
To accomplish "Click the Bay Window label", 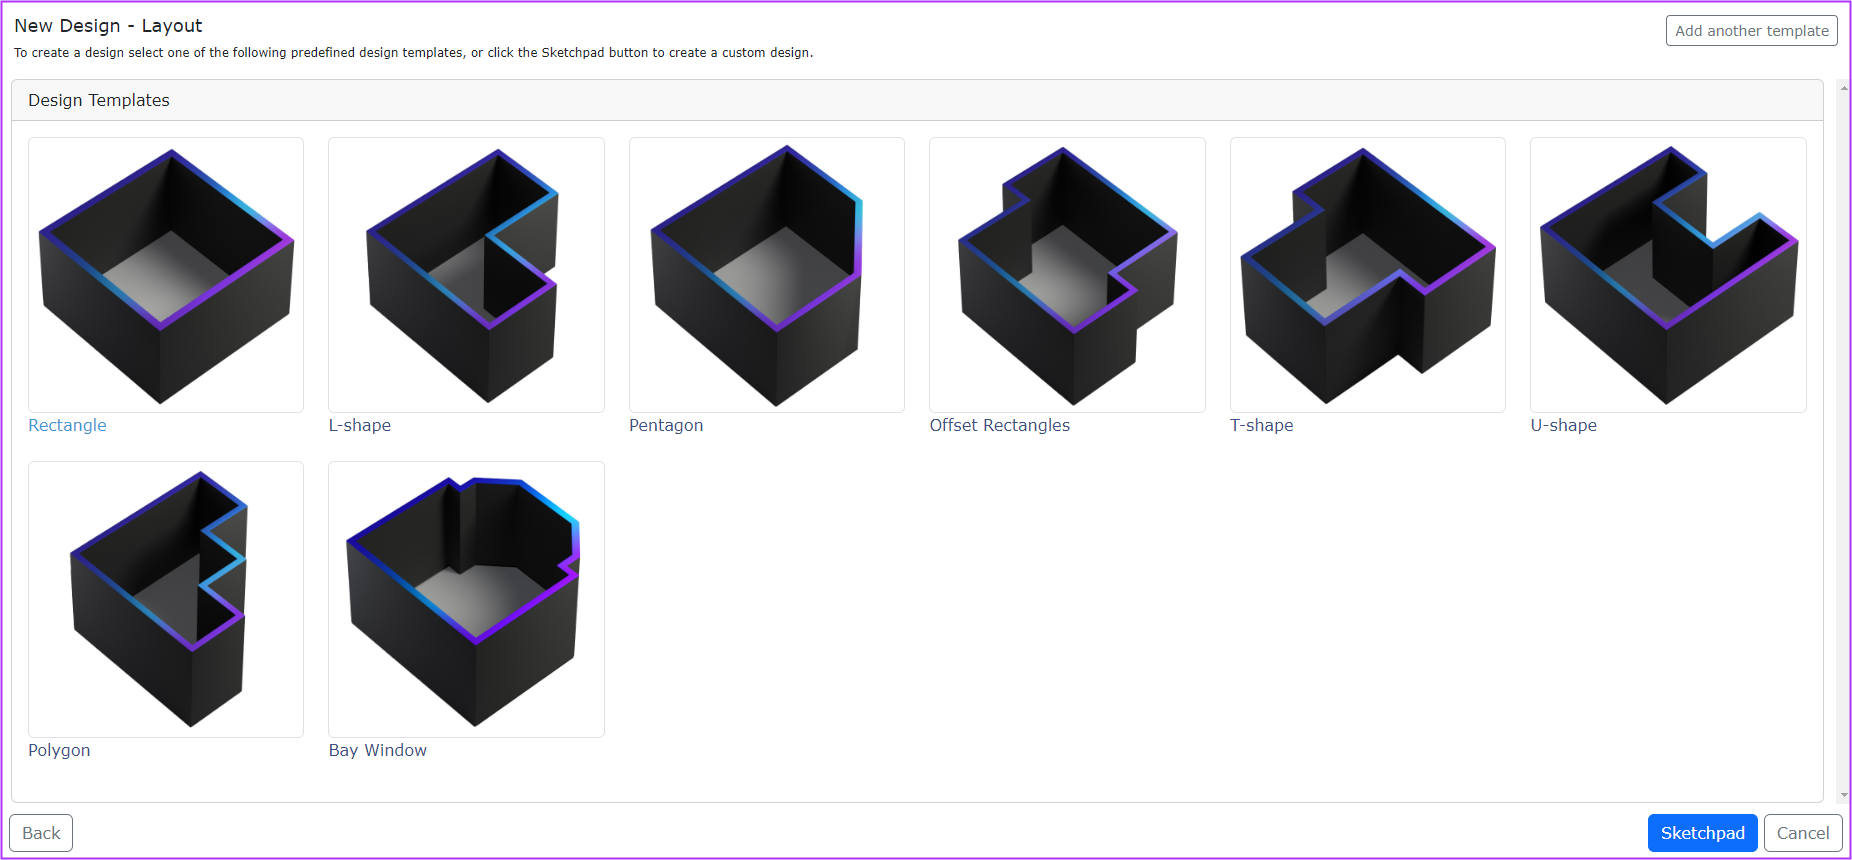I will click(x=378, y=750).
